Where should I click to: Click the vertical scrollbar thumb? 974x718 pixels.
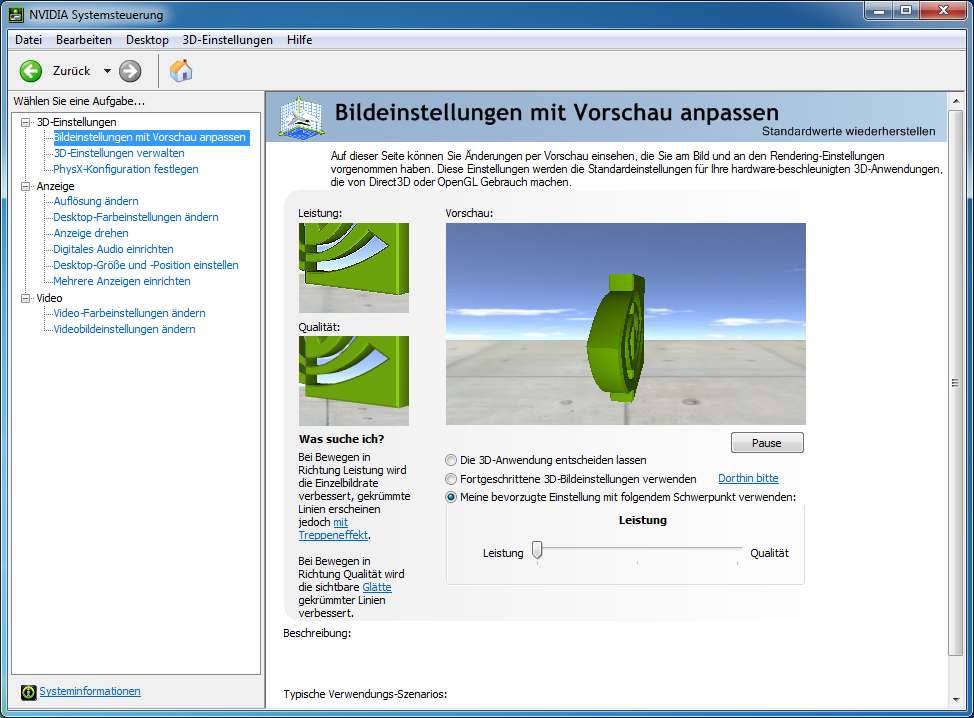point(956,383)
